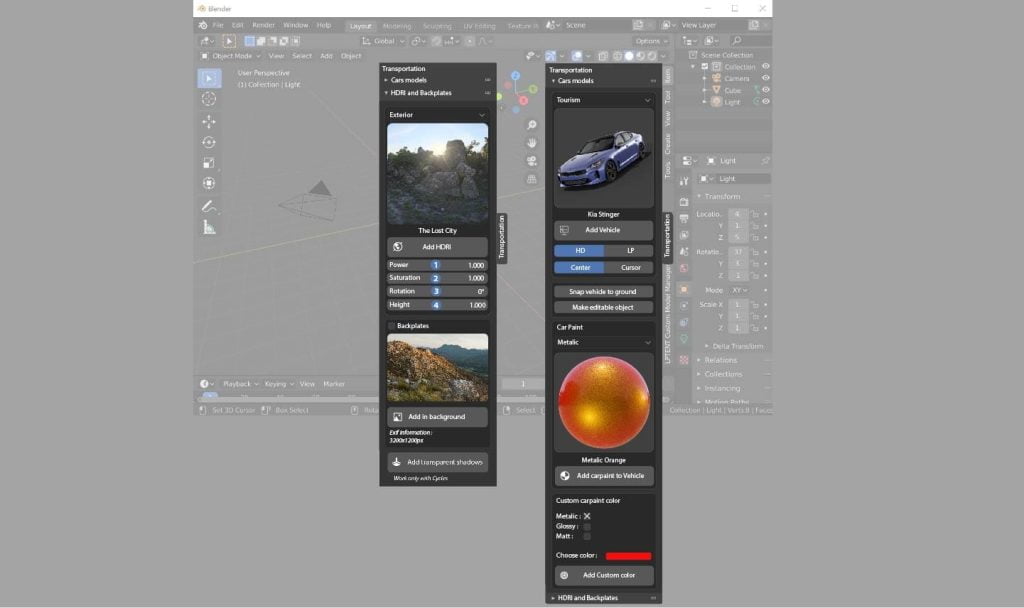Hide the Cube in the outliner
The height and width of the screenshot is (608, 1024).
tap(766, 90)
